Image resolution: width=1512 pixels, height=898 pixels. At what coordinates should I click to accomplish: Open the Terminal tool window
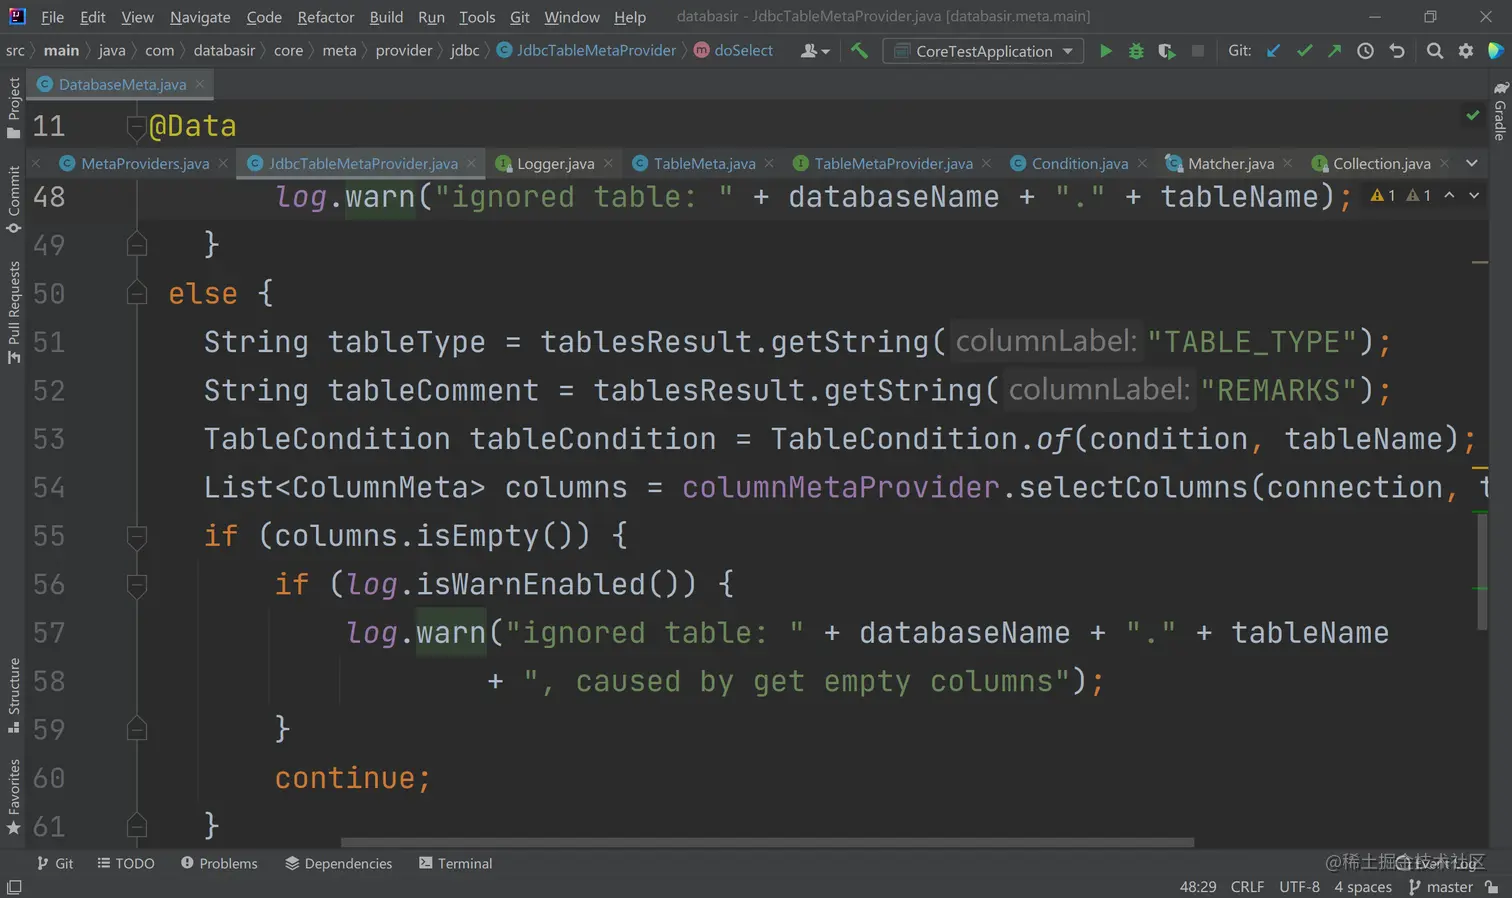coord(455,863)
